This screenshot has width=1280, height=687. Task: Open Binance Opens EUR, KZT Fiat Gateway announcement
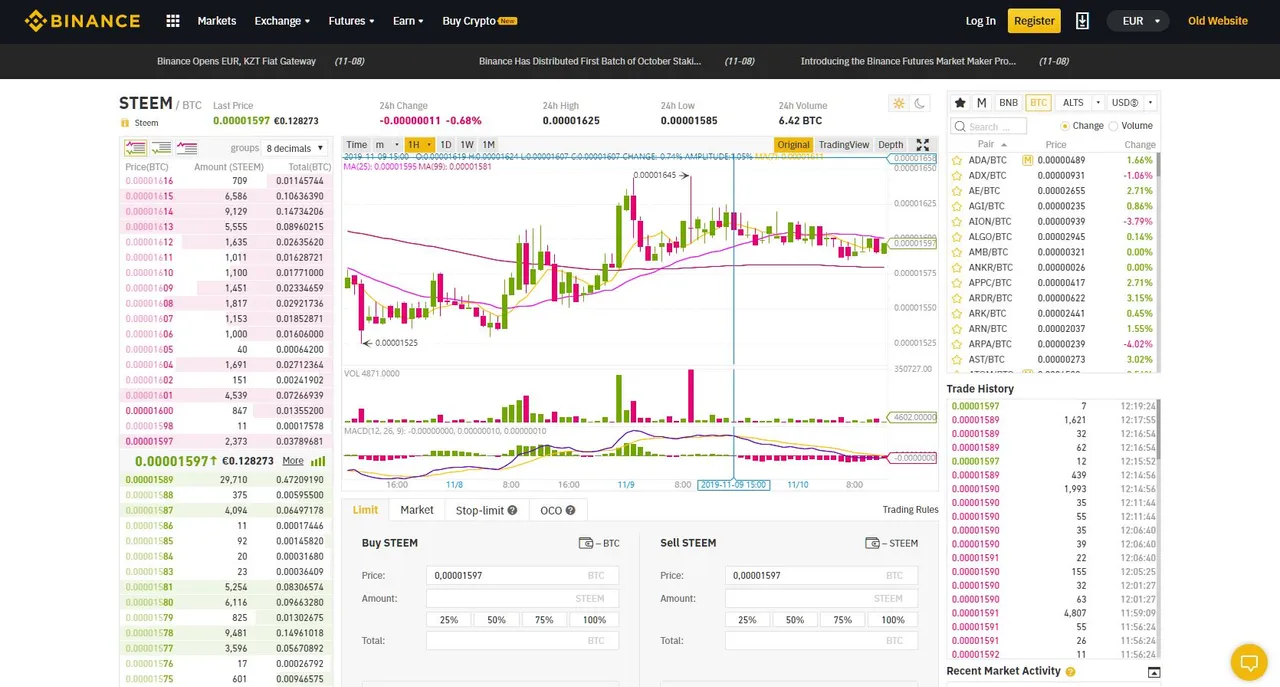236,61
